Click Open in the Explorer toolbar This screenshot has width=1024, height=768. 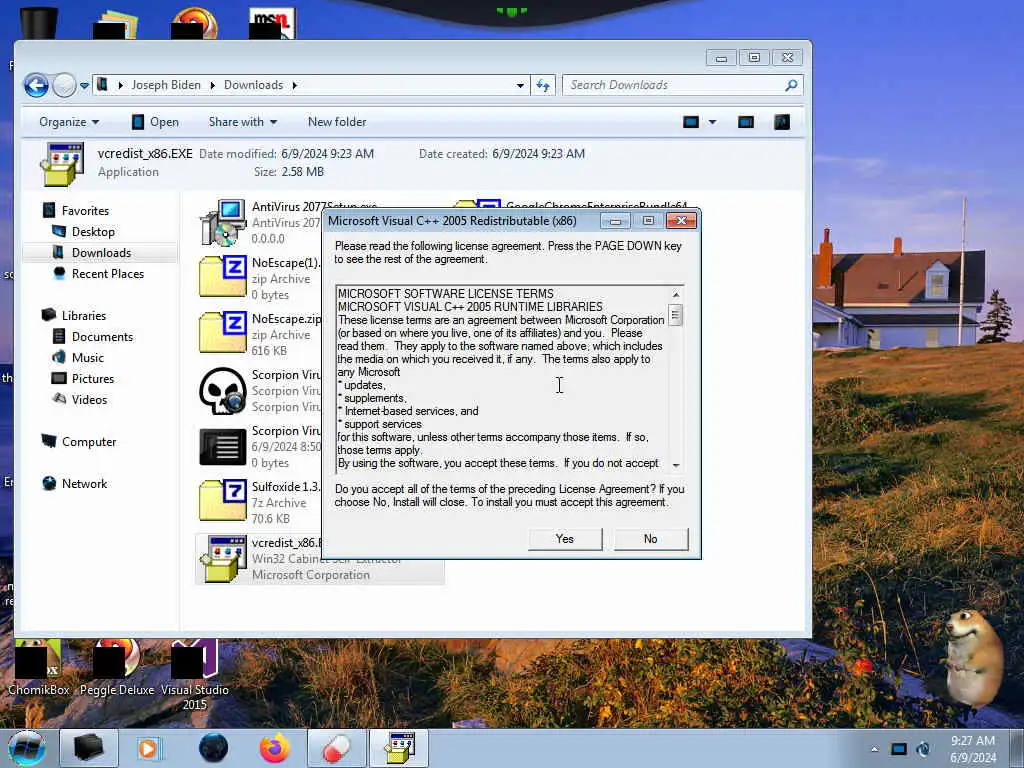pos(155,122)
